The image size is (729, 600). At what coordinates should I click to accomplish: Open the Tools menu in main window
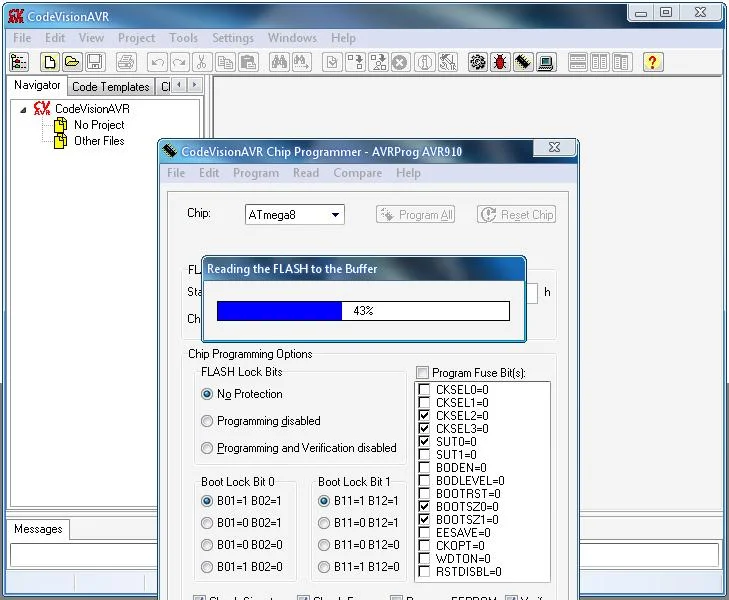(183, 38)
